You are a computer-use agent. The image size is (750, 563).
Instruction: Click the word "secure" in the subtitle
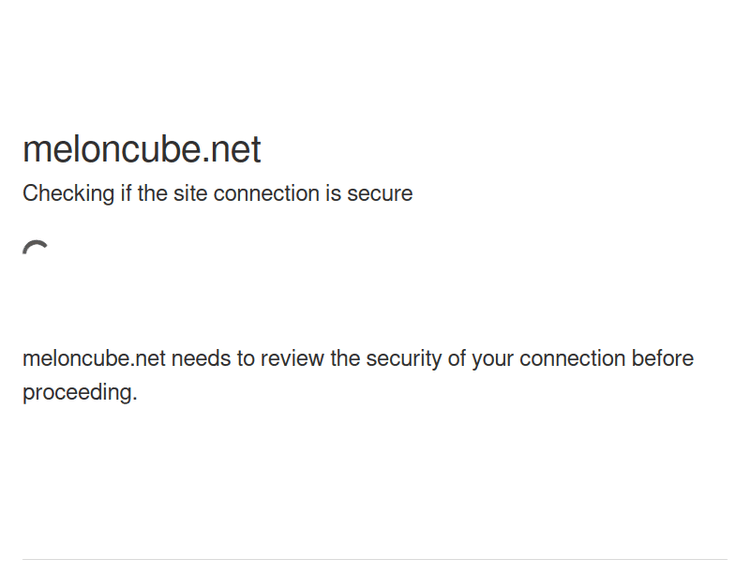point(379,194)
